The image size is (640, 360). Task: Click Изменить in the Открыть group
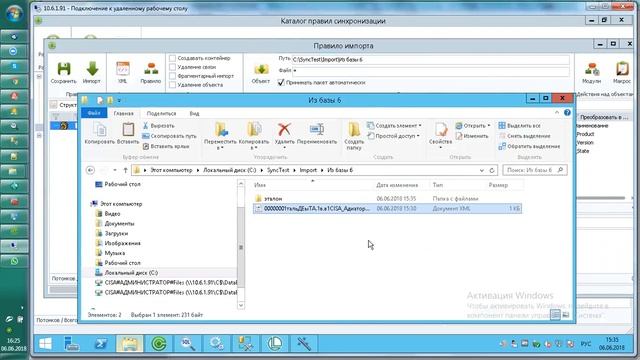click(472, 136)
